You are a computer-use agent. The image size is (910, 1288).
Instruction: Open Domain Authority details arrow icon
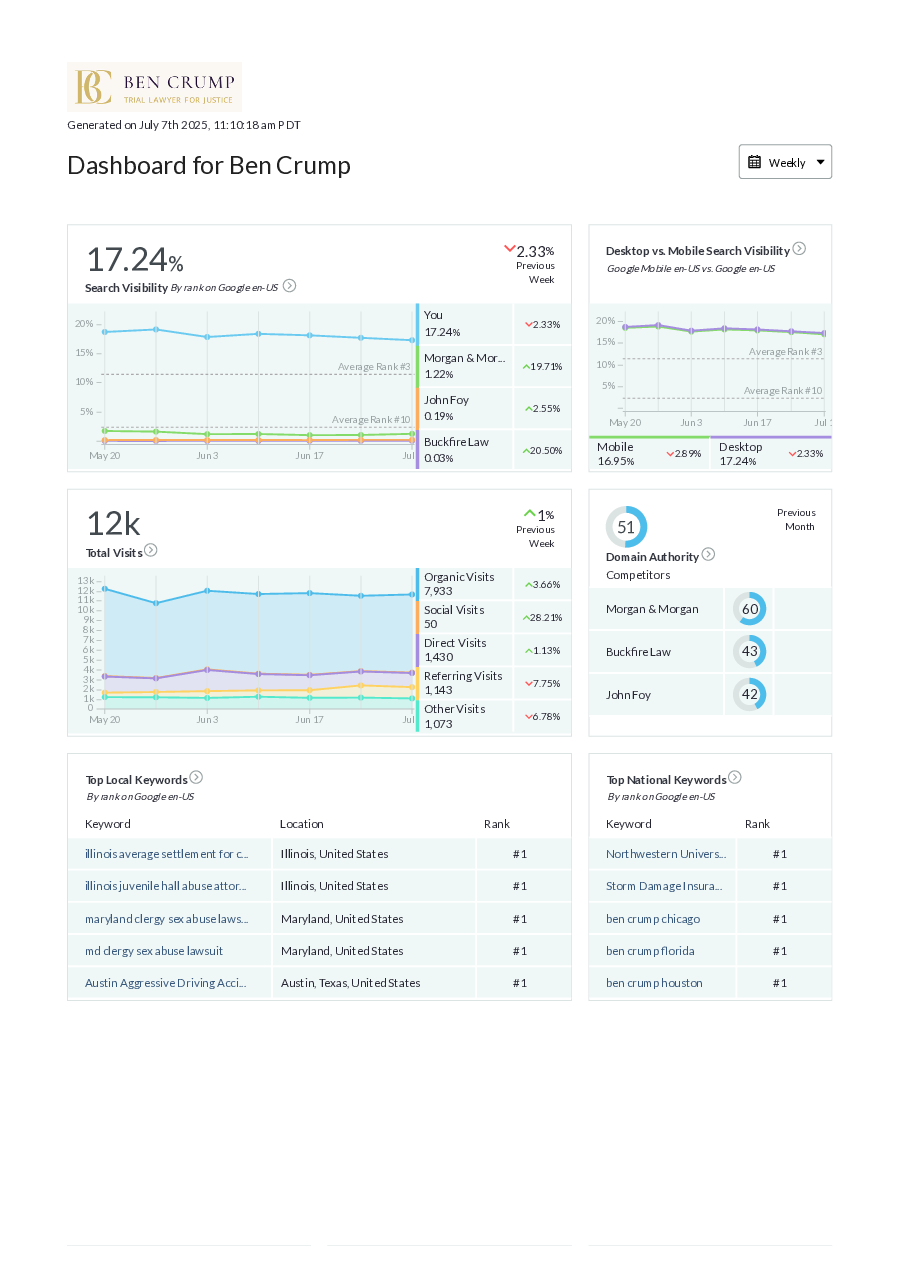coord(708,554)
